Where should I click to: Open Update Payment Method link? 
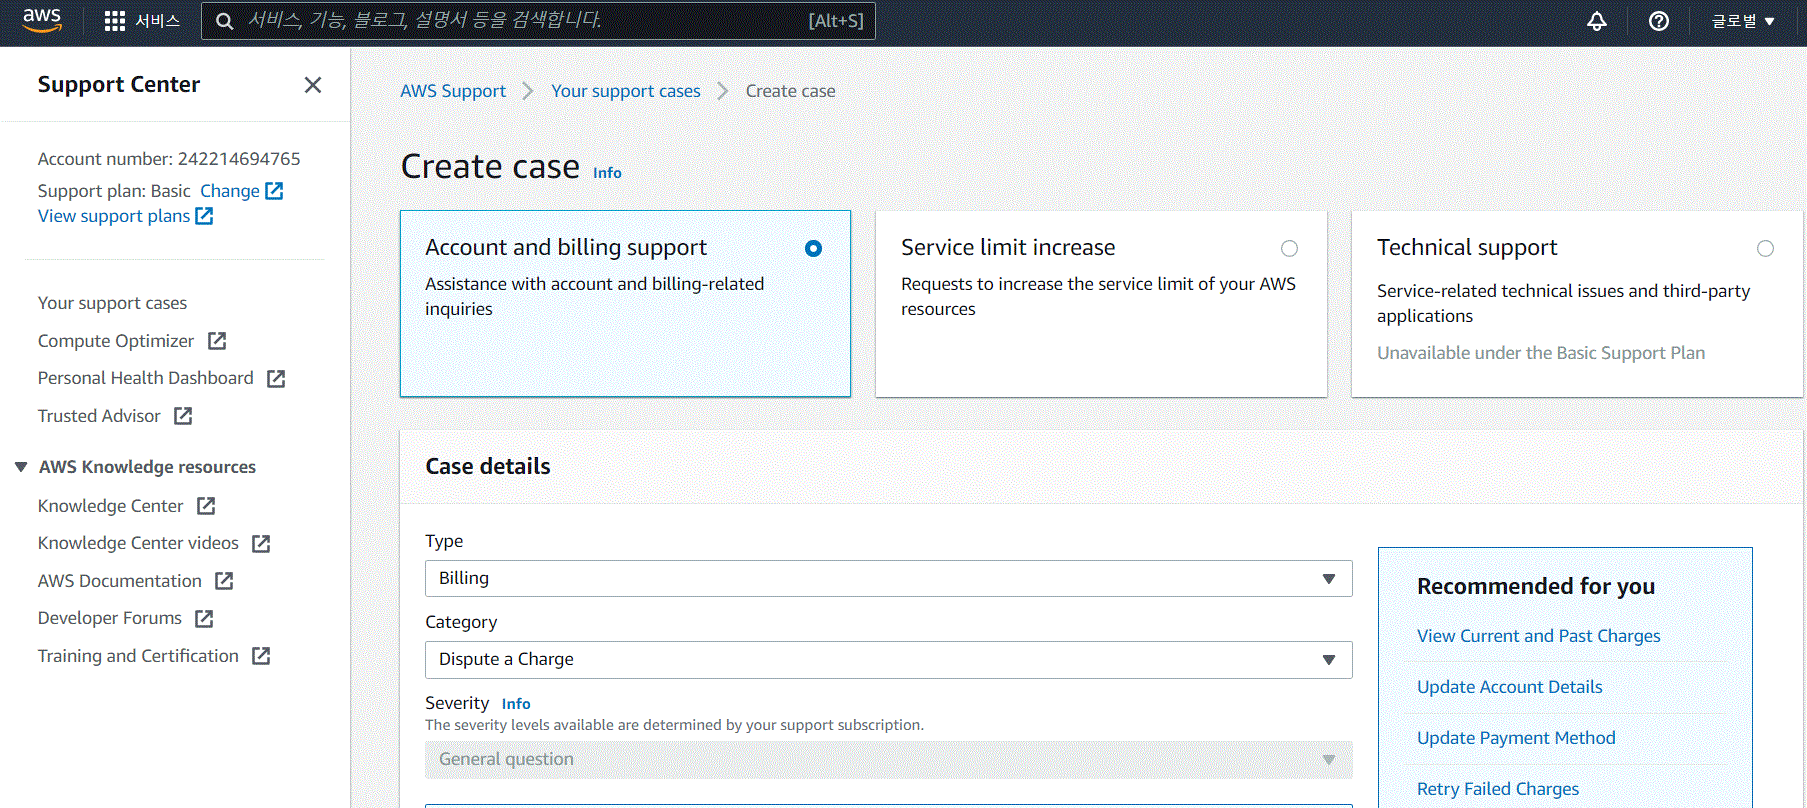[1516, 738]
